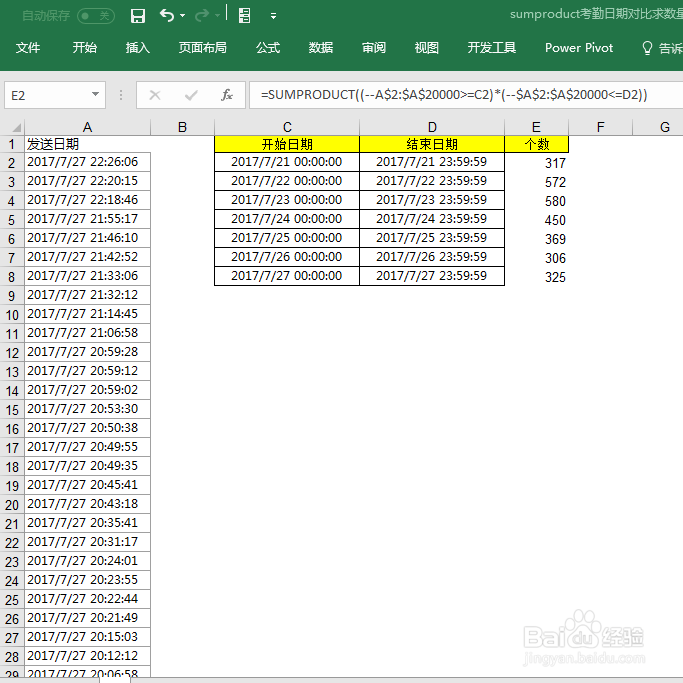The height and width of the screenshot is (683, 683).
Task: Click the form icon in the quick access toolbar
Action: coord(244,16)
